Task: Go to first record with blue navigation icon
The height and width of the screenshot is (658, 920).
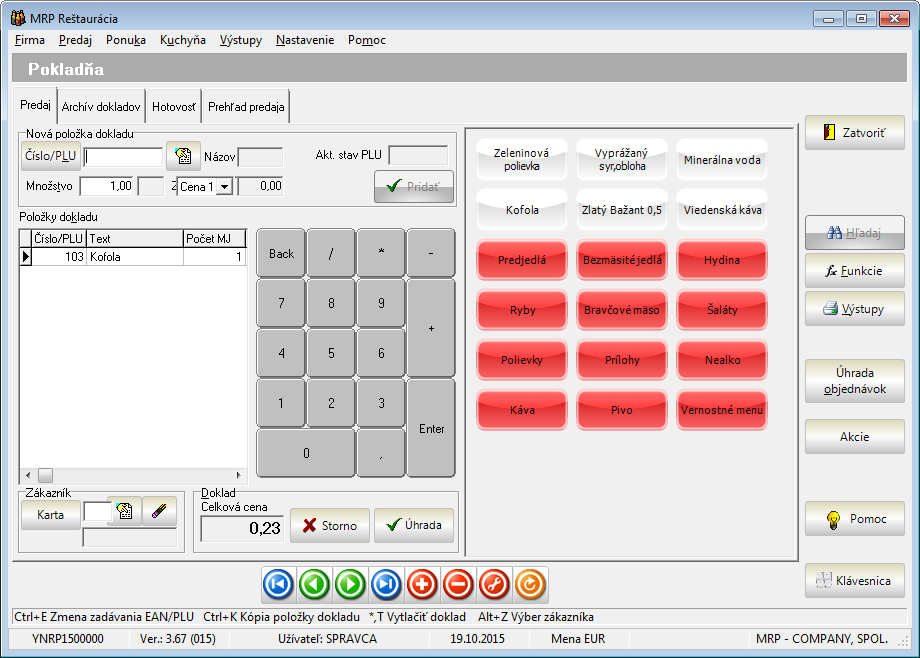Action: click(278, 584)
